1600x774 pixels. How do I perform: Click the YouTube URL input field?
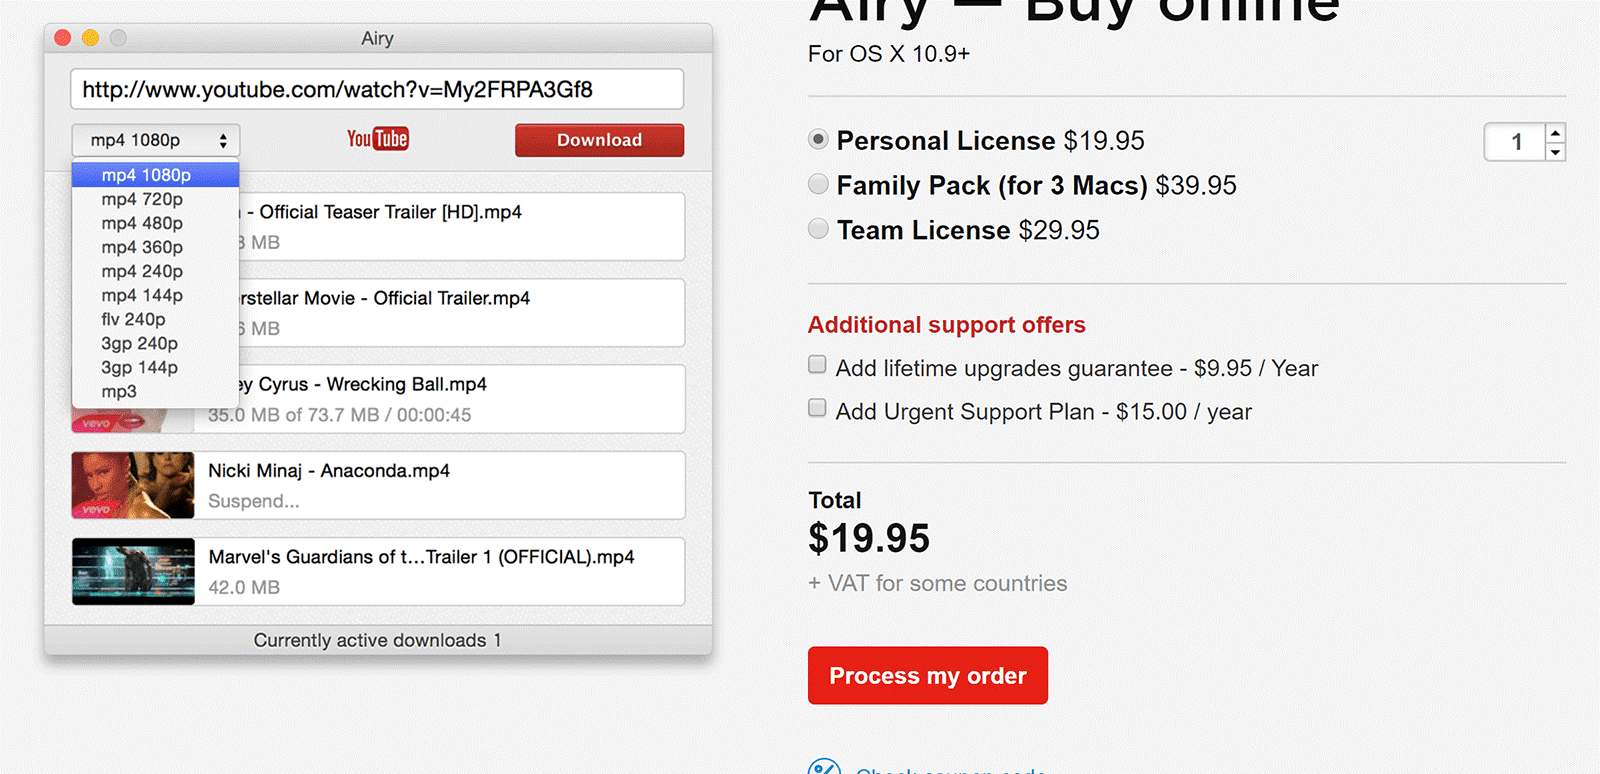click(x=377, y=89)
